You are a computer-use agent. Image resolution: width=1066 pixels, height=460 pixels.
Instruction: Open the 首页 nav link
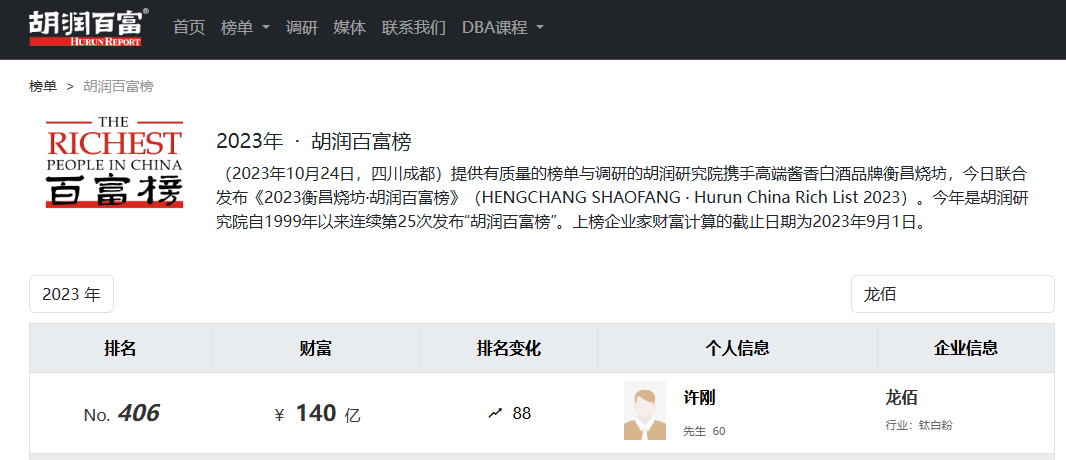189,28
